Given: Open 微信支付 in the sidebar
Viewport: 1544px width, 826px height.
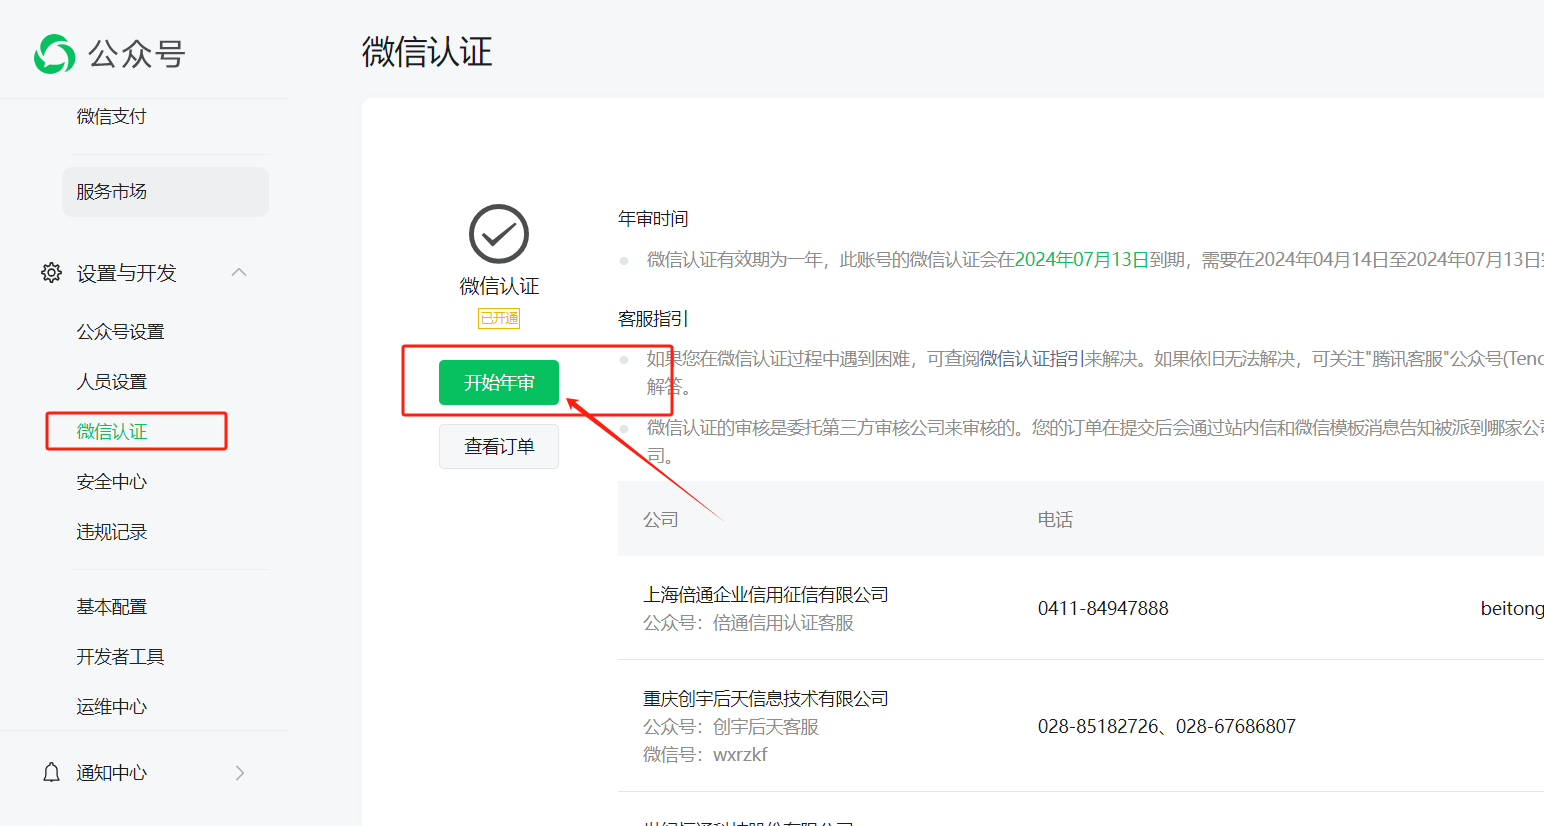Looking at the screenshot, I should point(112,117).
